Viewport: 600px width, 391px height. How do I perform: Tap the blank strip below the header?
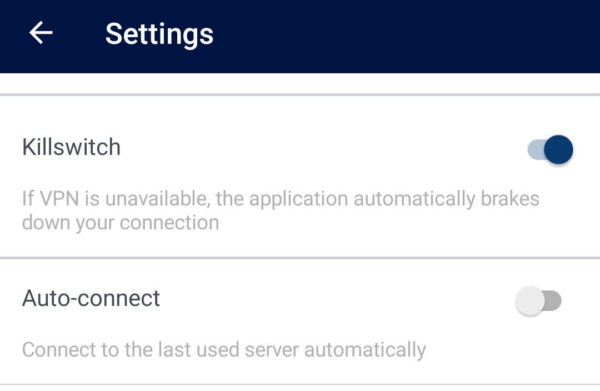click(x=300, y=83)
